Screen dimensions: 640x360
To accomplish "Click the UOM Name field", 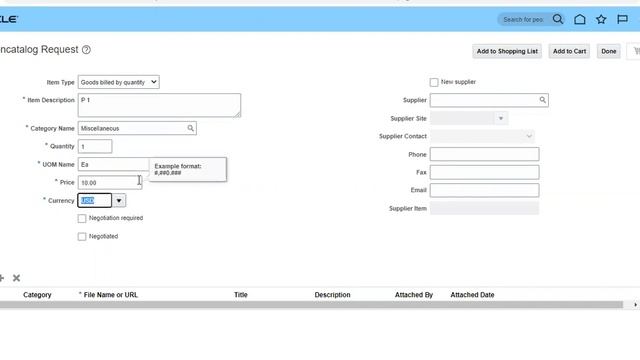I will [113, 164].
